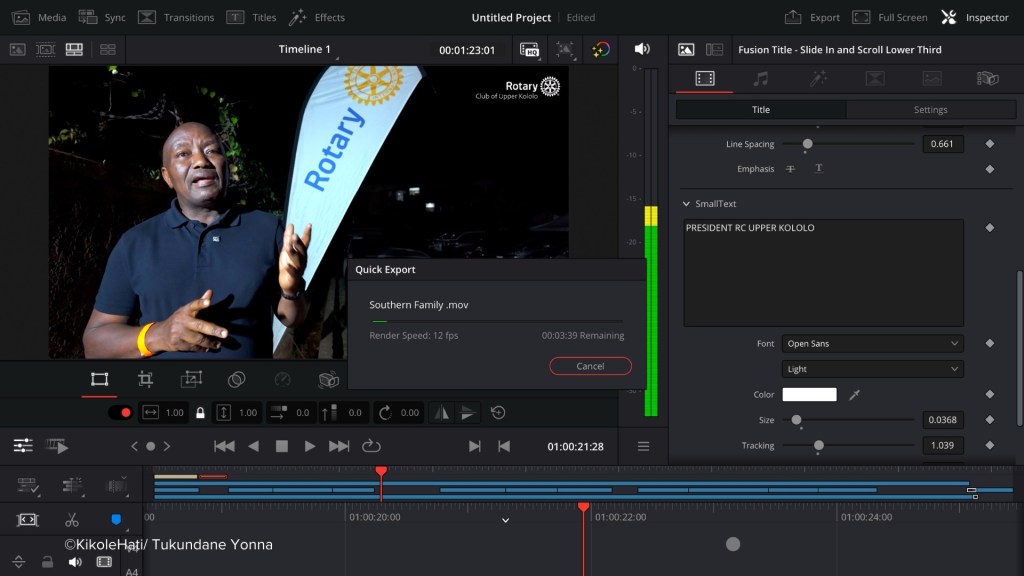Click the razor scissors split clip icon
Image resolution: width=1024 pixels, height=576 pixels.
[71, 520]
